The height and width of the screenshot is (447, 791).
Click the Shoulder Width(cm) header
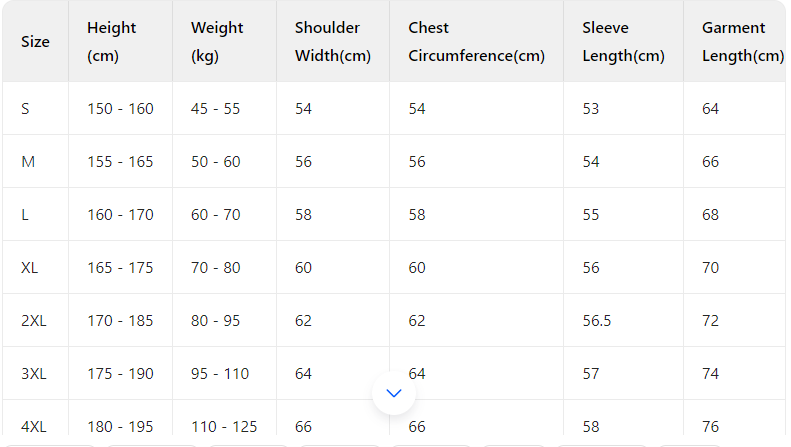pos(332,42)
